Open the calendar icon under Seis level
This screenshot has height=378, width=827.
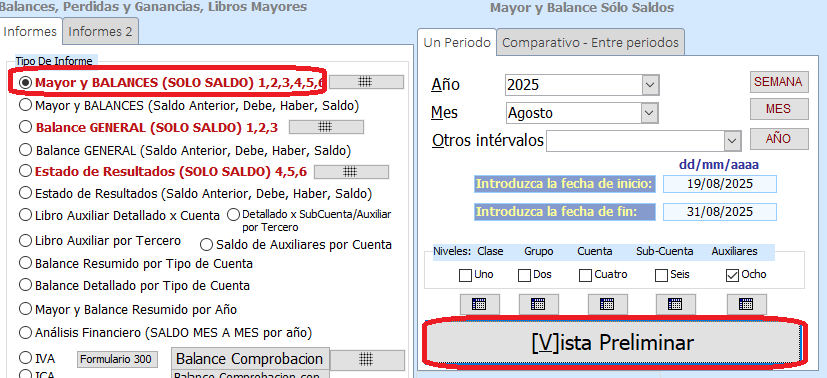(x=675, y=304)
